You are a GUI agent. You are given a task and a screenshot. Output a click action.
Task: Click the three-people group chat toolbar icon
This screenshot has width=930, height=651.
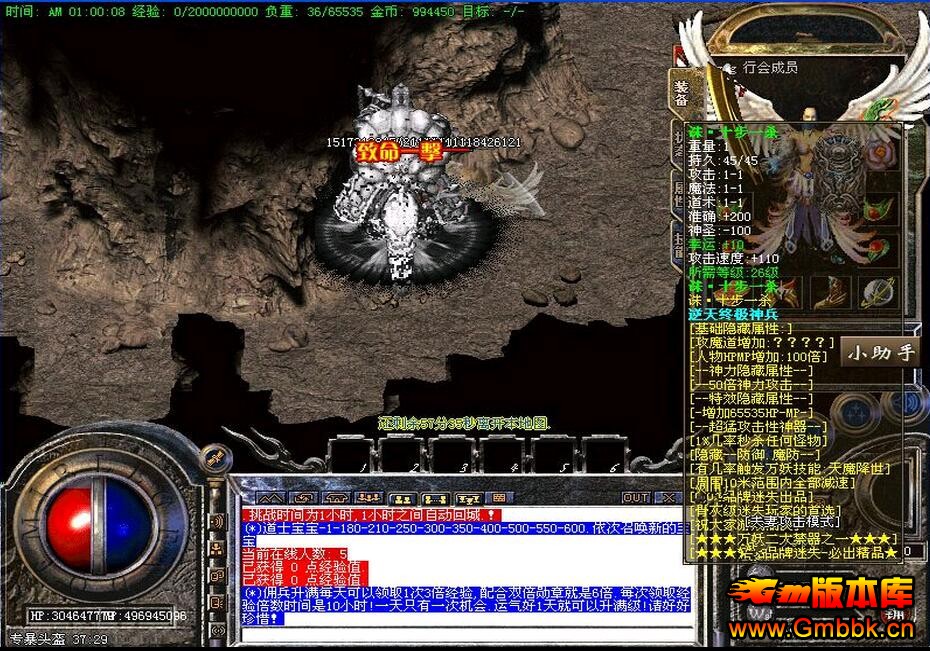[x=369, y=497]
